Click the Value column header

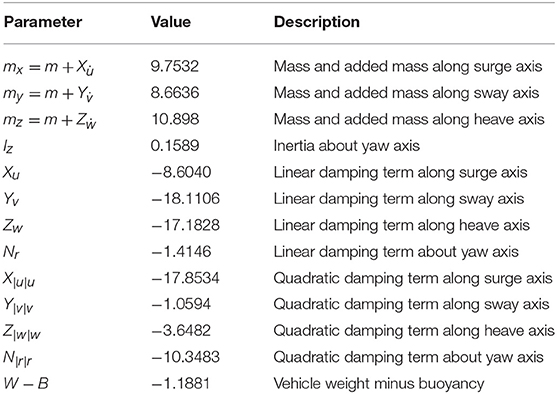click(171, 22)
